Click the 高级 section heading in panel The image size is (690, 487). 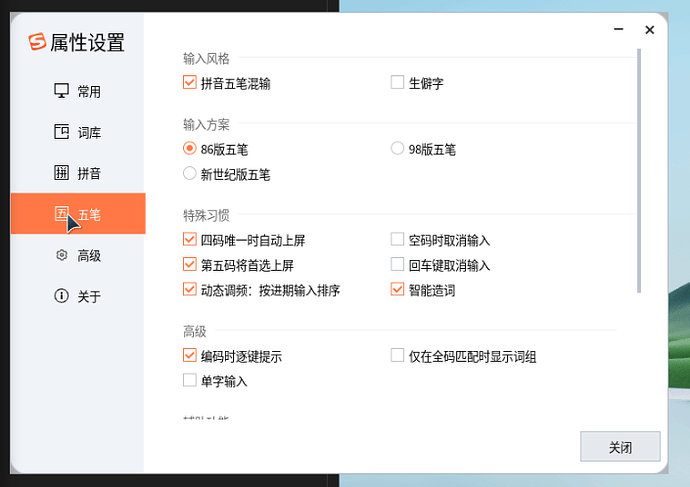pos(195,331)
